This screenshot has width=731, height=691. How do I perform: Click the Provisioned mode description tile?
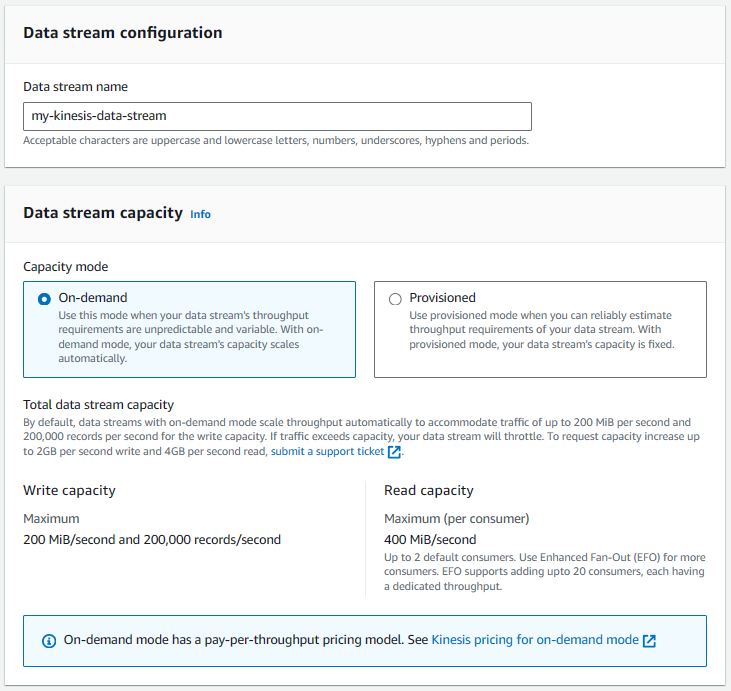point(540,329)
